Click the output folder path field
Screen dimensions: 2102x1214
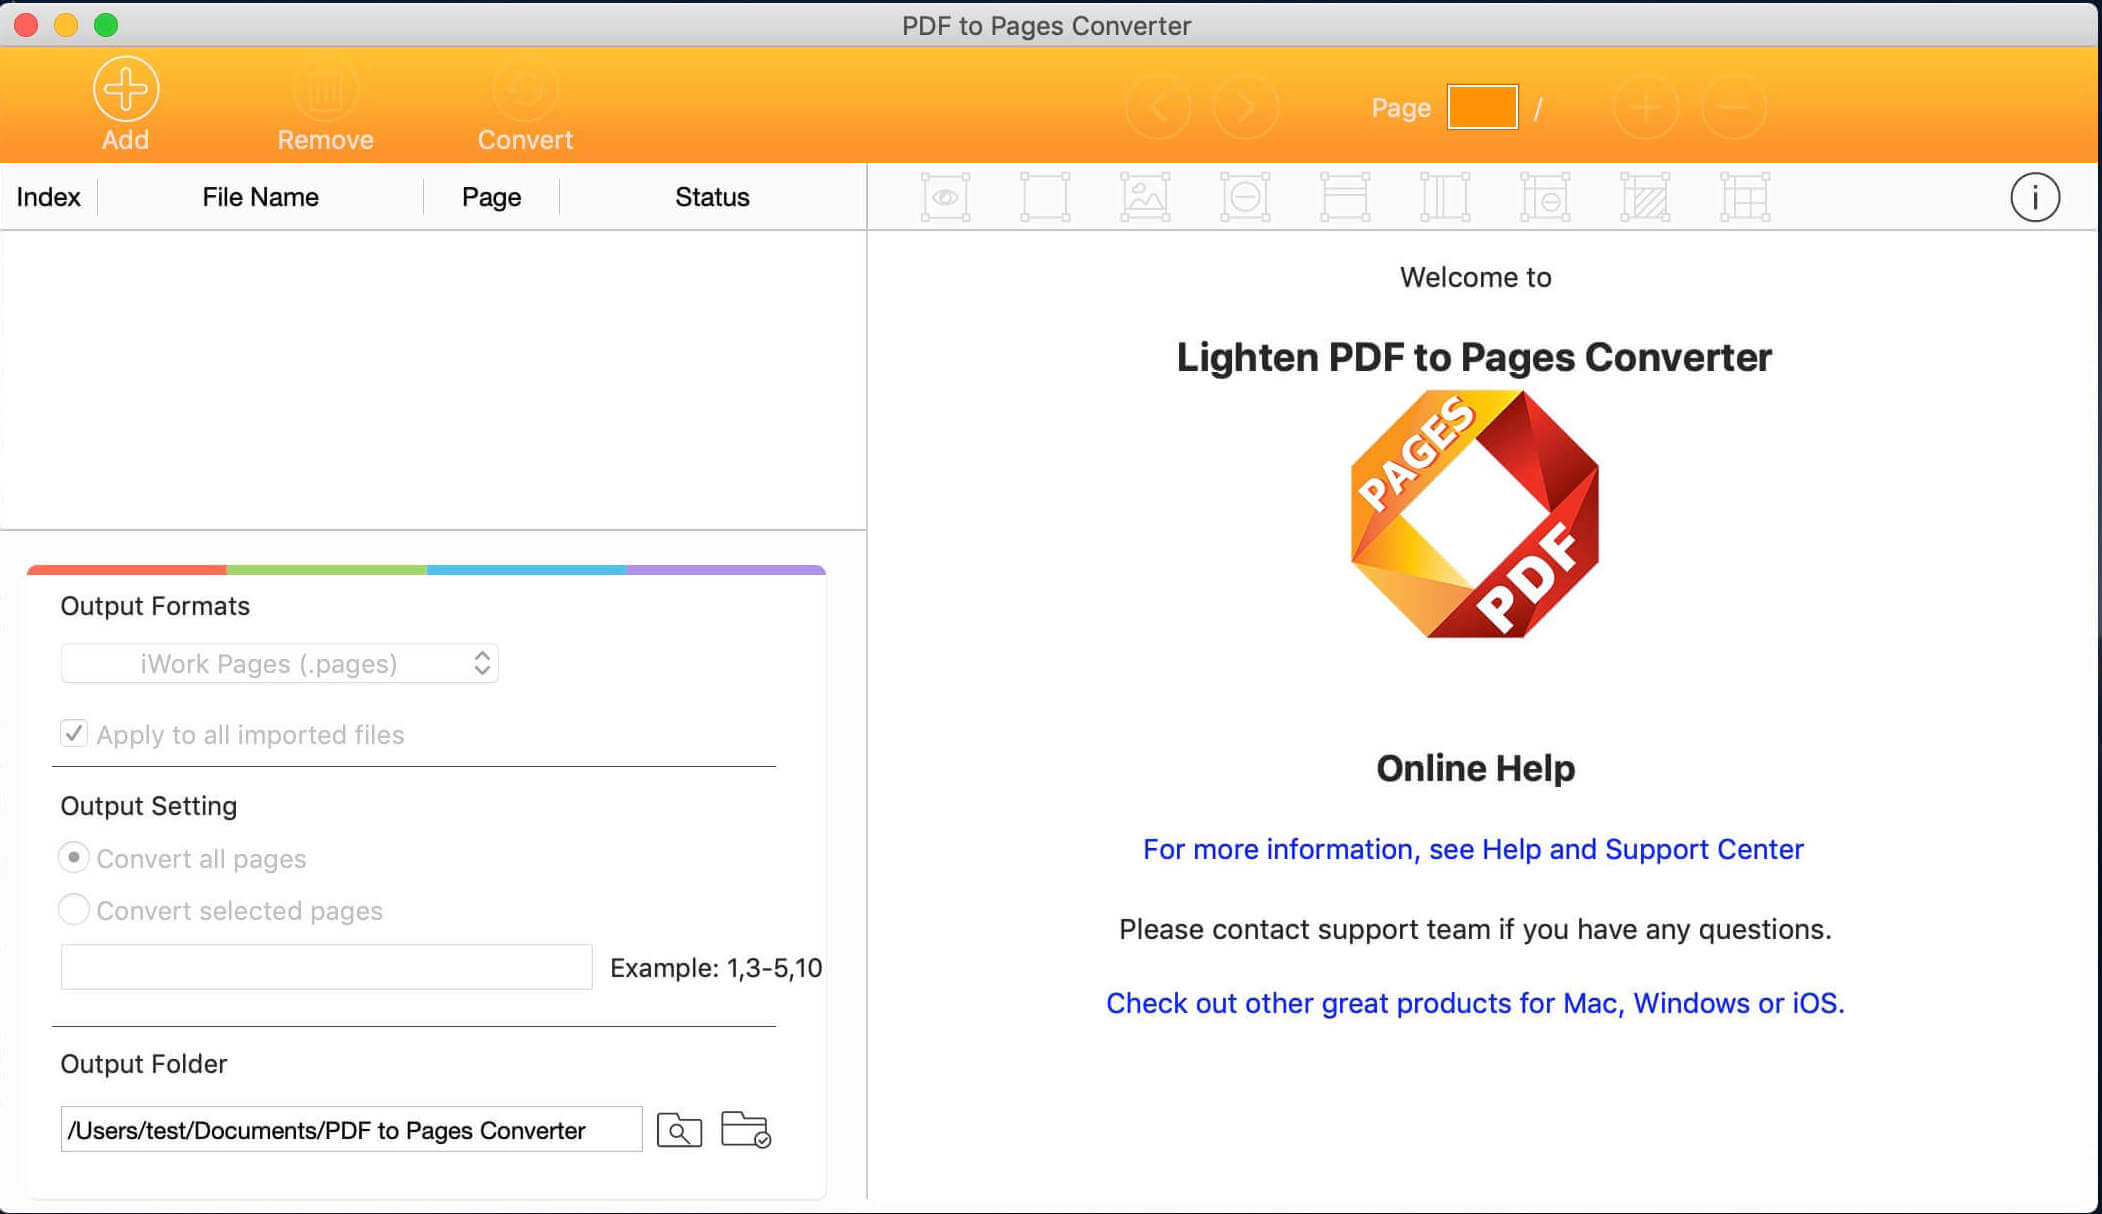351,1129
